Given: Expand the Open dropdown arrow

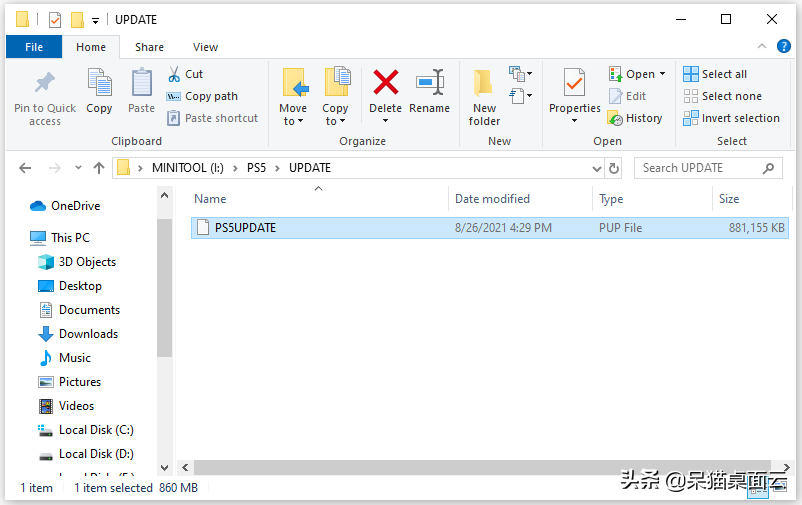Looking at the screenshot, I should 662,74.
